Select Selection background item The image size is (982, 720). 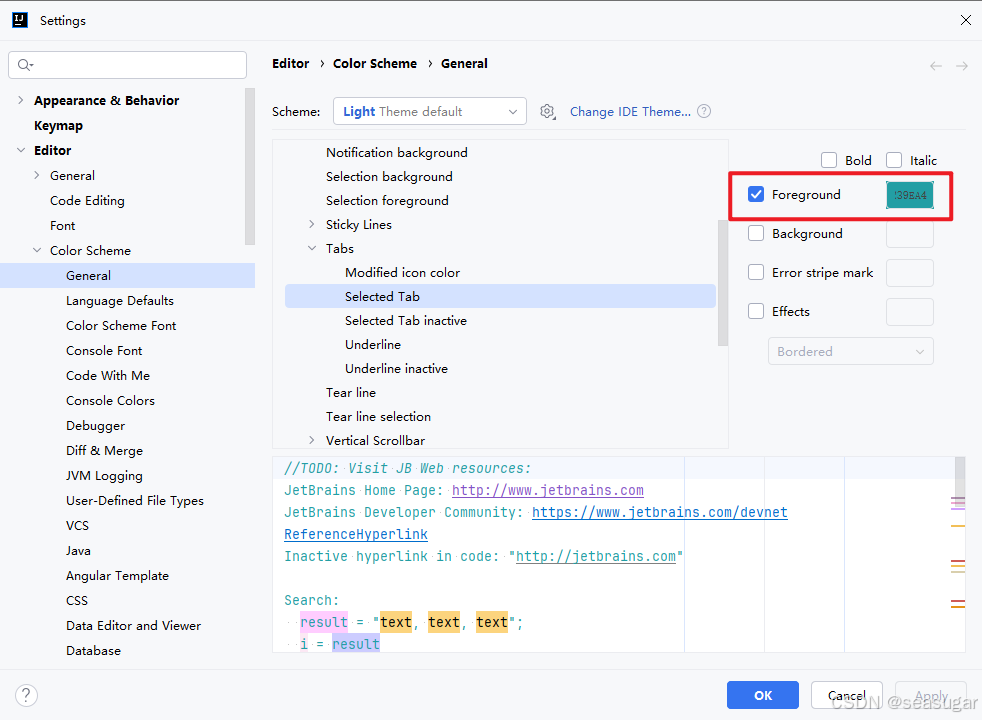[389, 177]
